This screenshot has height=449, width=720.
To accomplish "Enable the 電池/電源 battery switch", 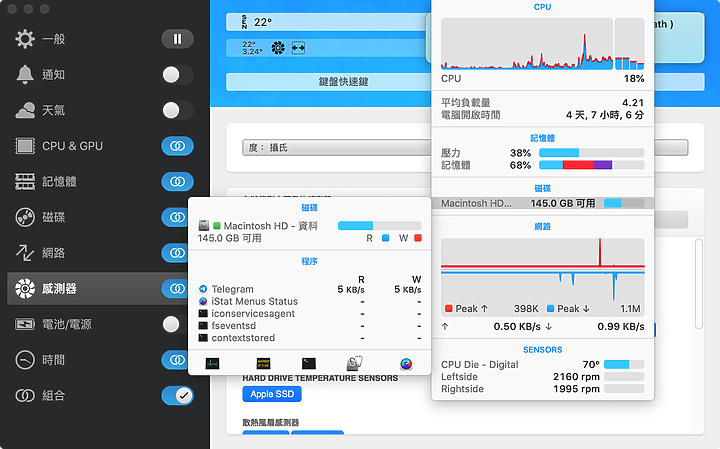I will [175, 324].
